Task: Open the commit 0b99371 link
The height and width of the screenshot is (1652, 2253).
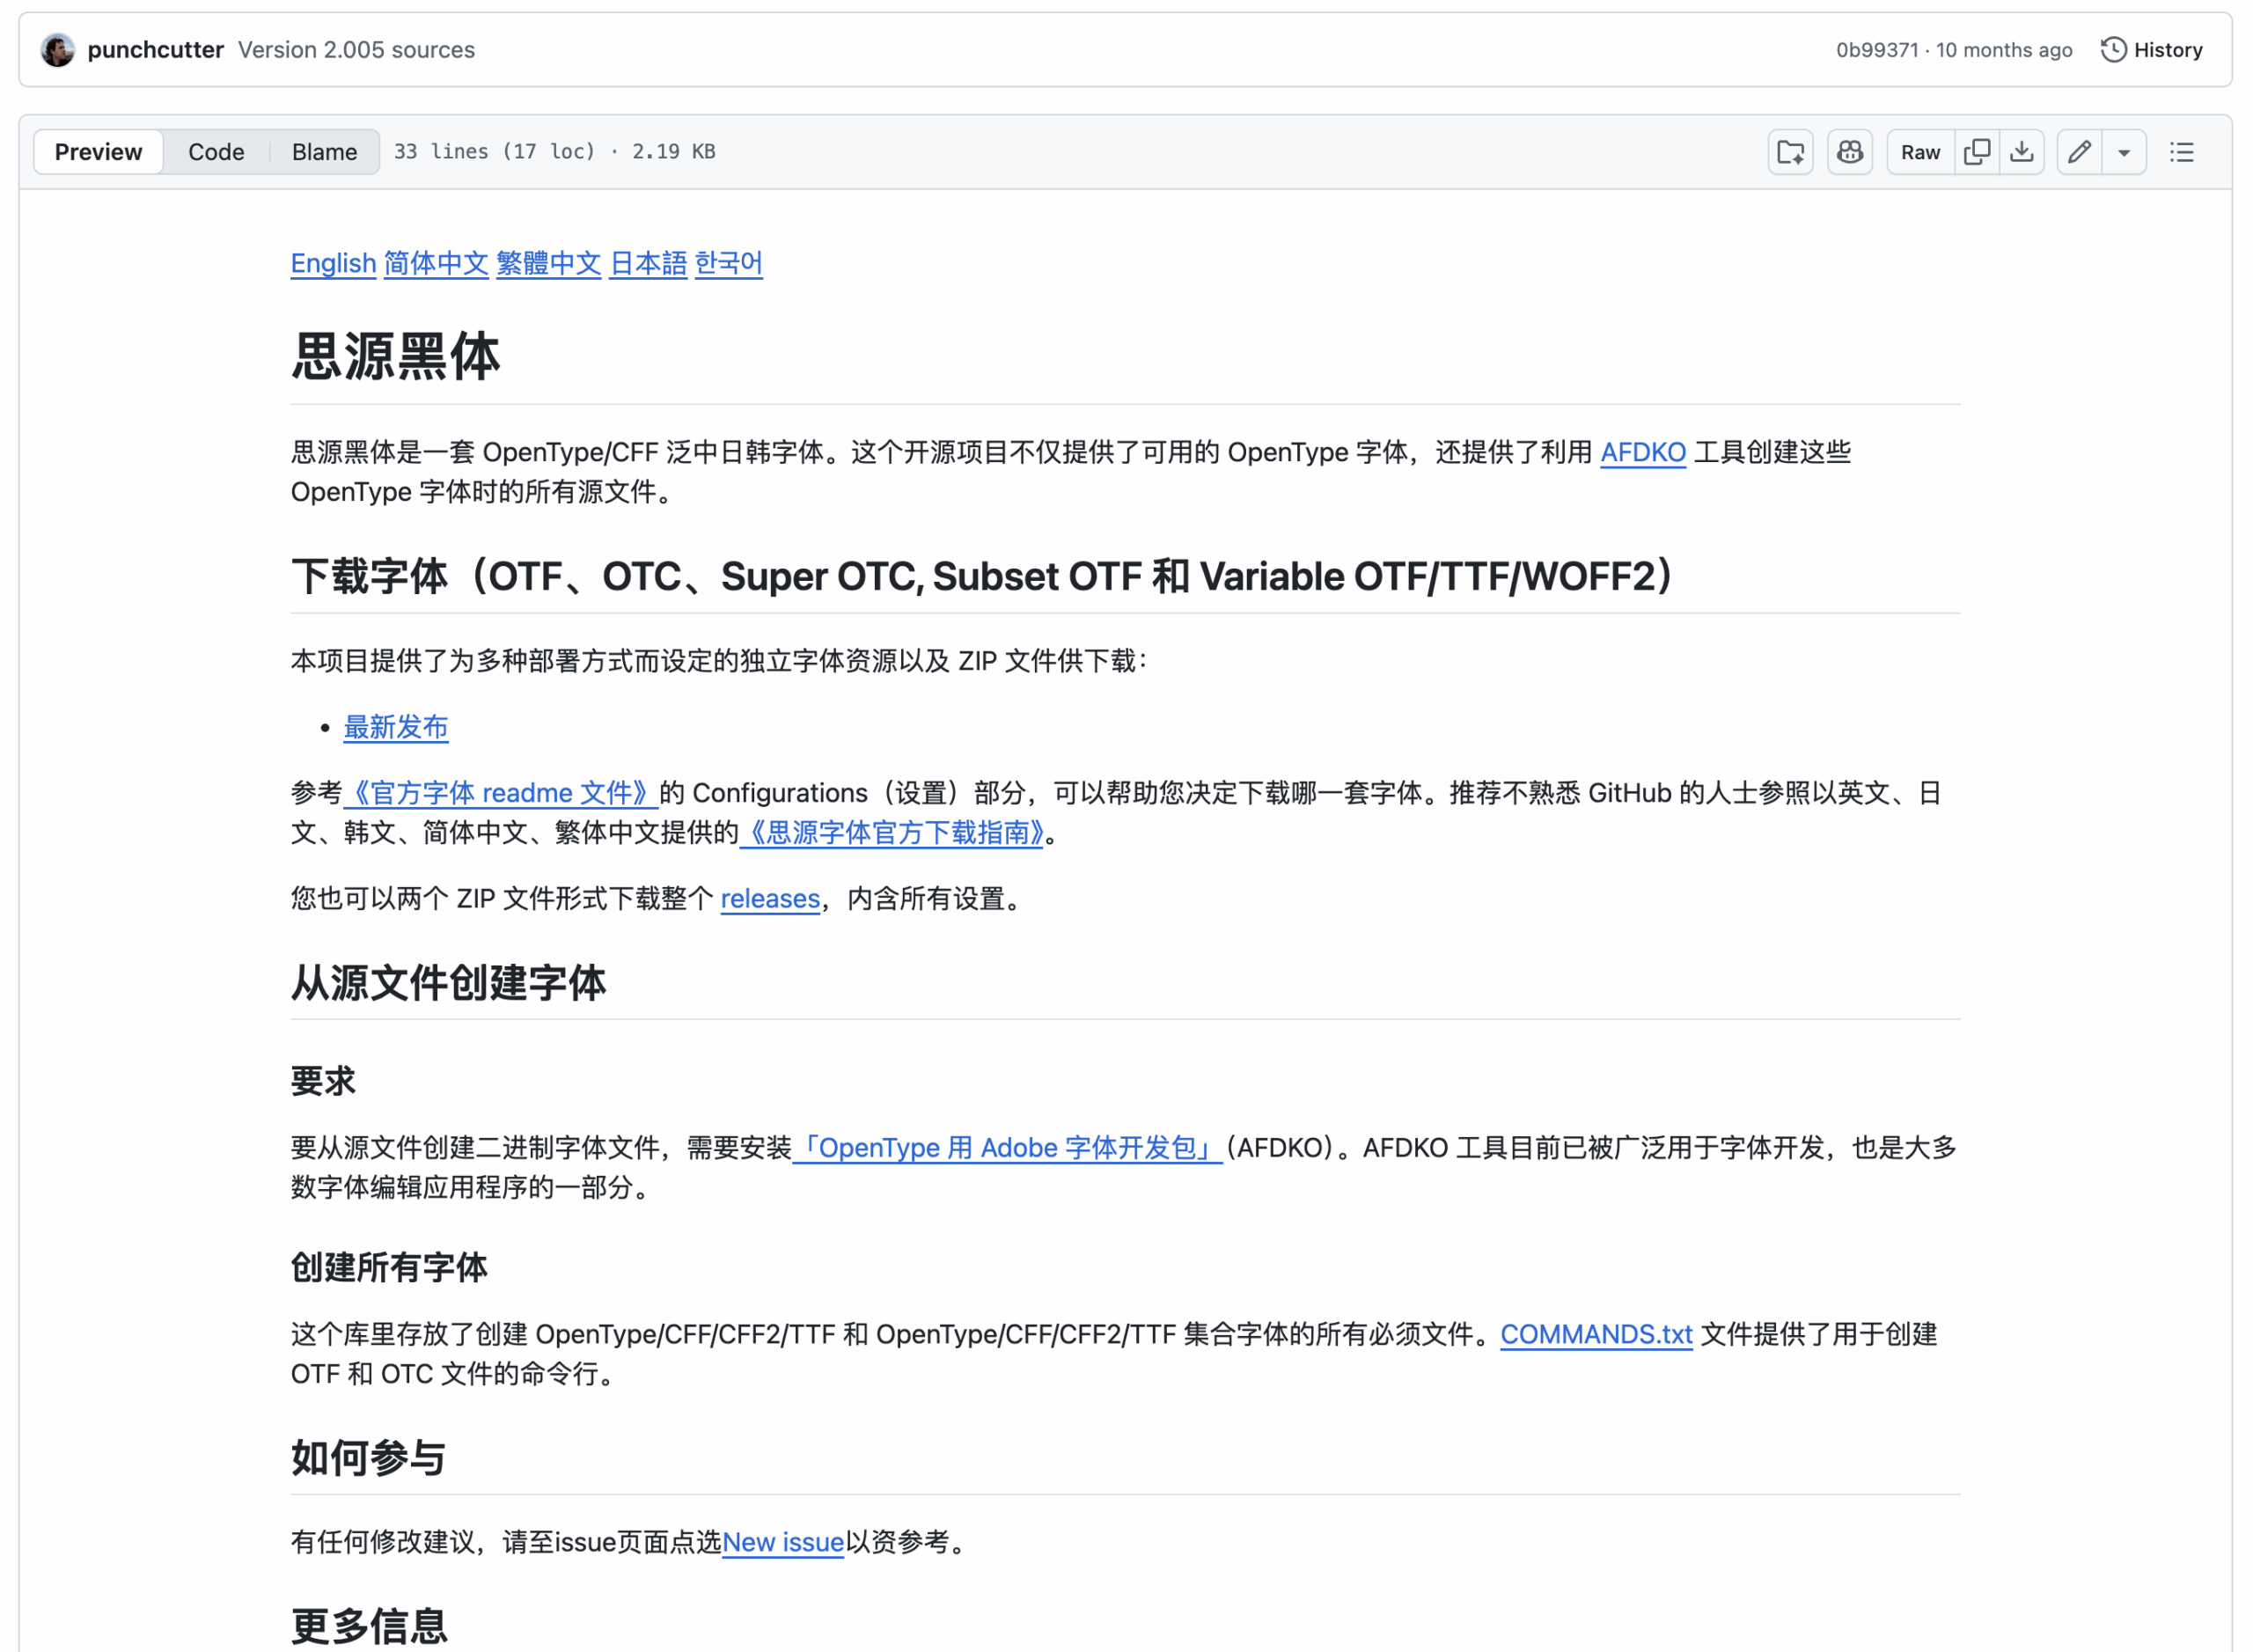Action: (x=1876, y=49)
